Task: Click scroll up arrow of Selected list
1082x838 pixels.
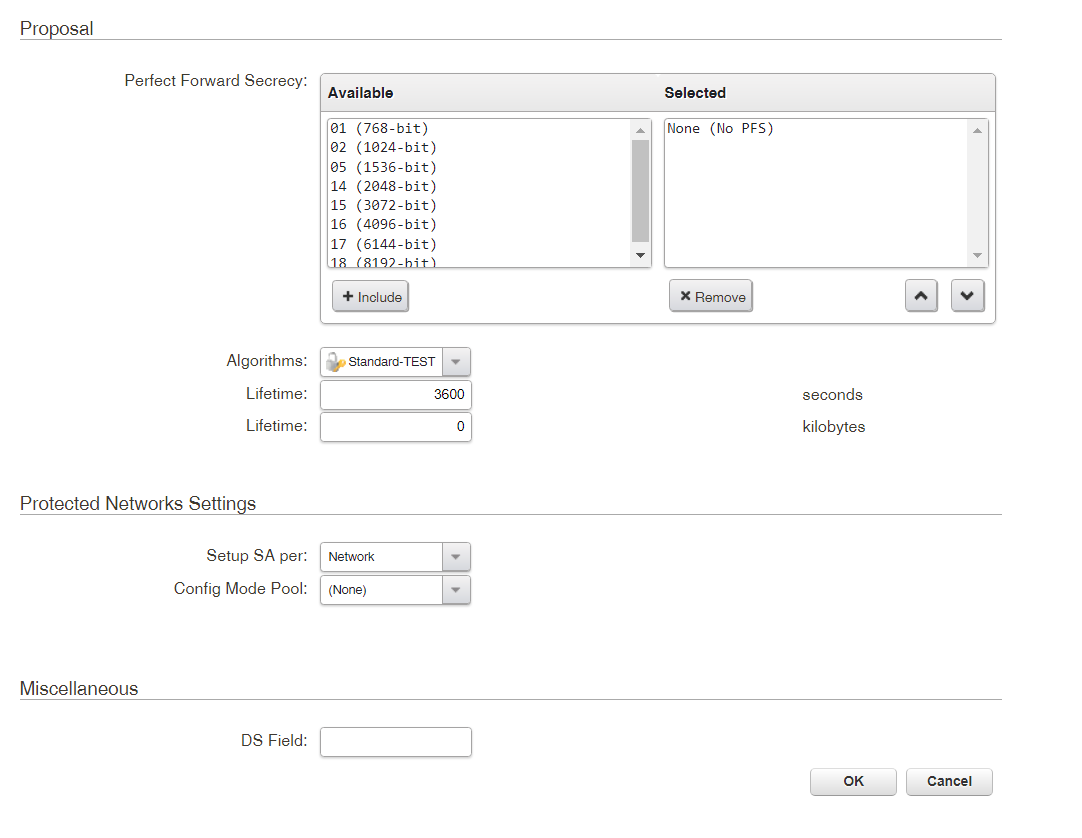Action: coord(977,130)
